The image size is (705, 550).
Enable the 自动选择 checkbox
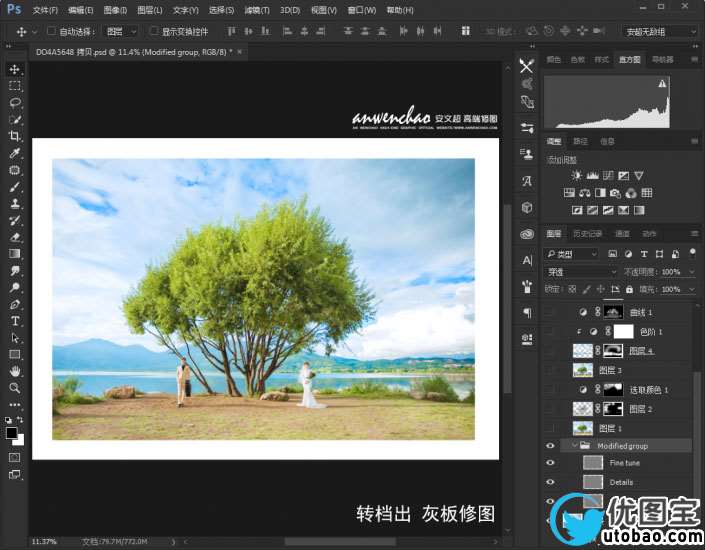tap(51, 31)
